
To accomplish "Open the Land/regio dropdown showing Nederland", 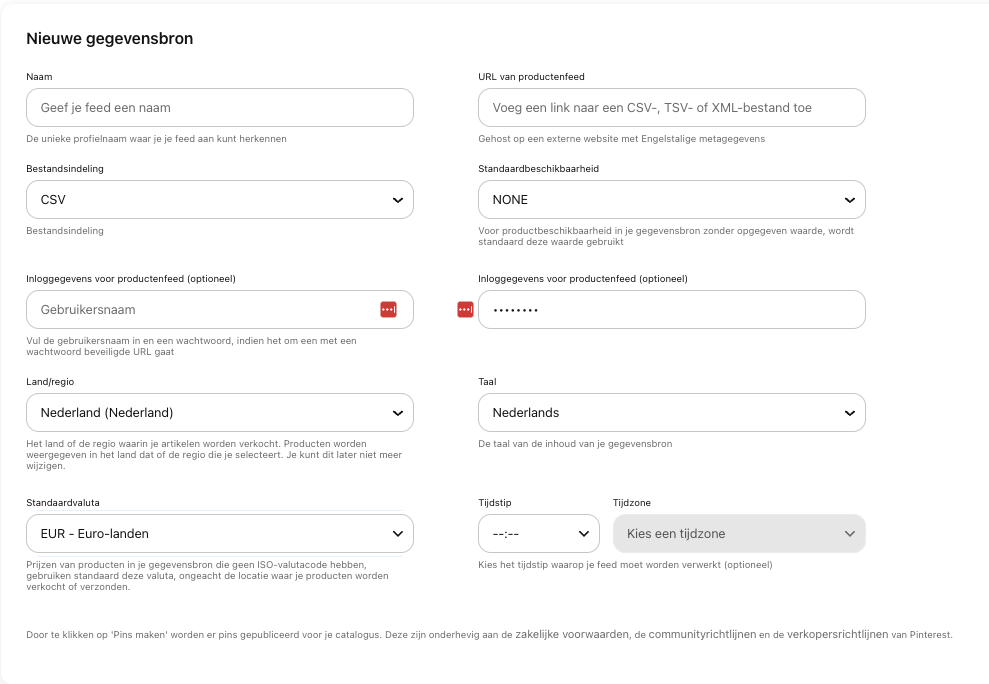I will pos(219,412).
